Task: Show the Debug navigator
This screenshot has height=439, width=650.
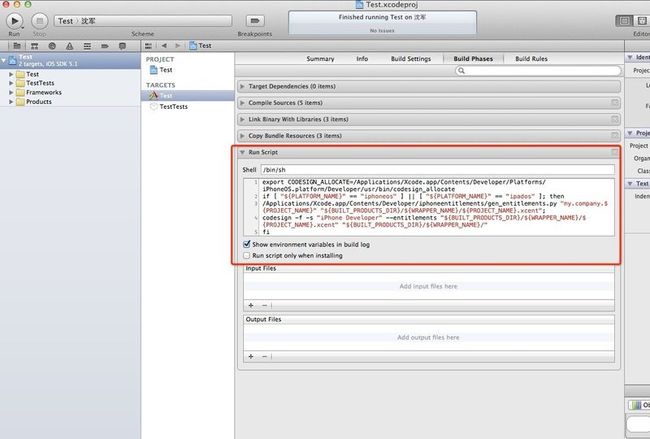Action: point(87,46)
